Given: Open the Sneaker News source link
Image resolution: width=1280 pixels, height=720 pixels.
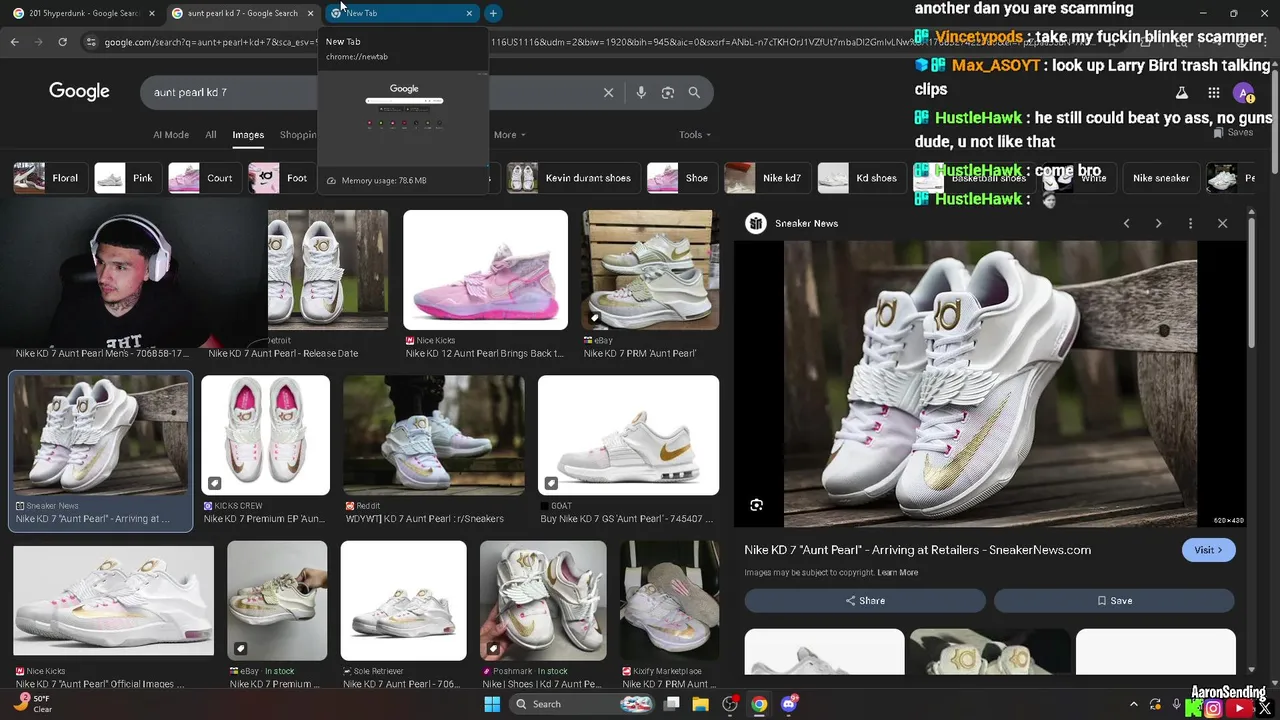Looking at the screenshot, I should tap(806, 223).
